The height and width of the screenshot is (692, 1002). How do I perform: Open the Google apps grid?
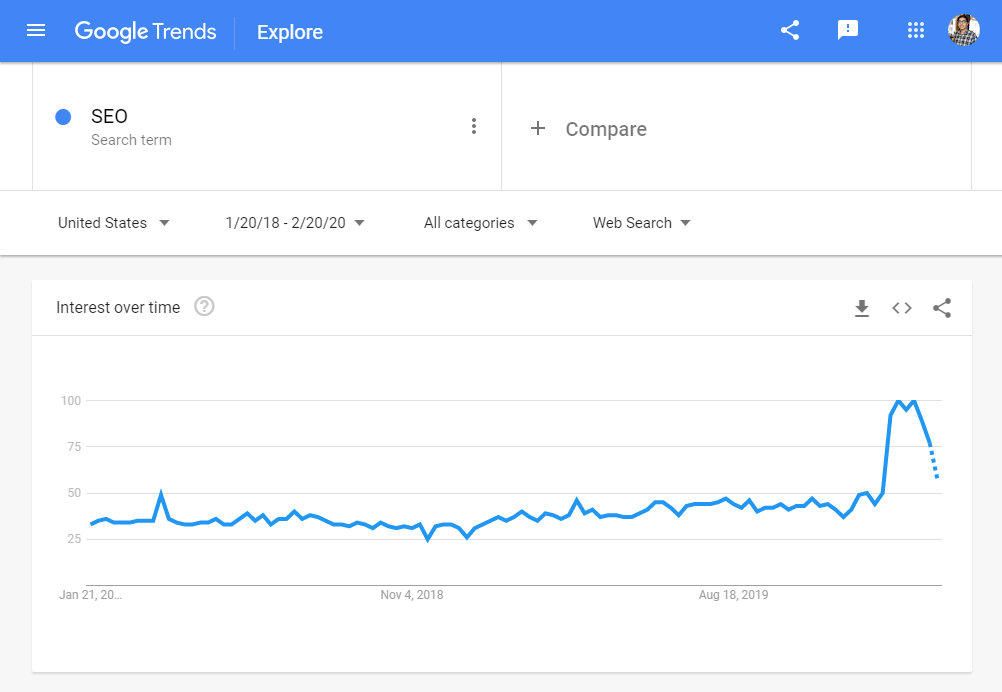pos(916,30)
